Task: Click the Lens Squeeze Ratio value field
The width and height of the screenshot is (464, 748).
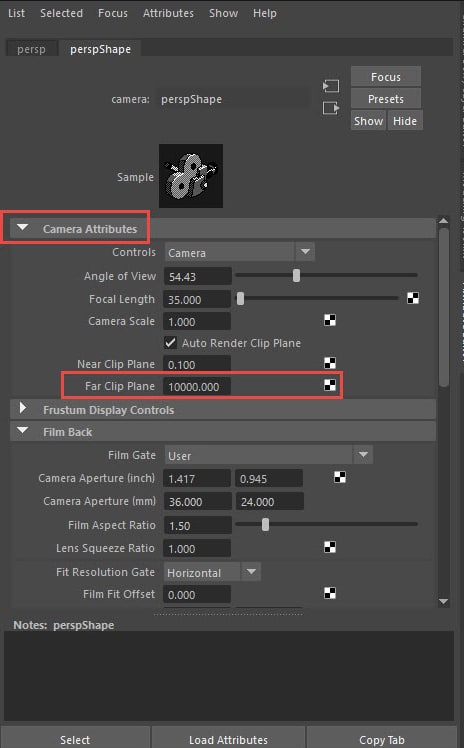Action: pos(197,548)
